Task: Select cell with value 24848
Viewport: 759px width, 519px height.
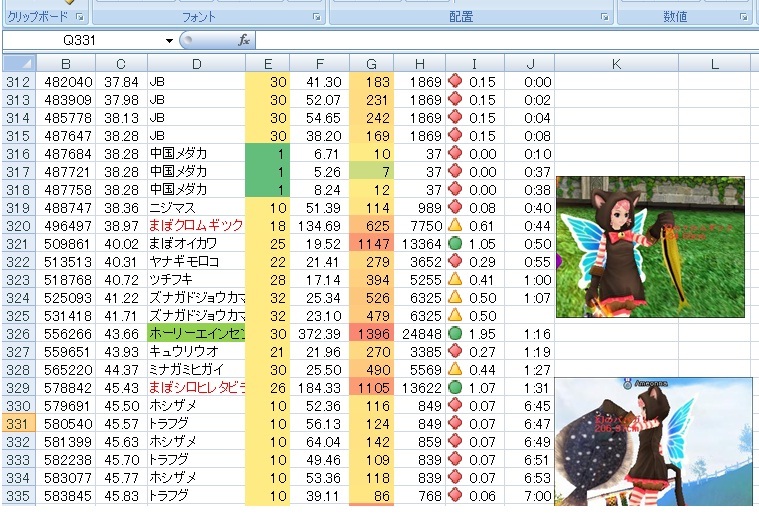Action: tap(420, 334)
